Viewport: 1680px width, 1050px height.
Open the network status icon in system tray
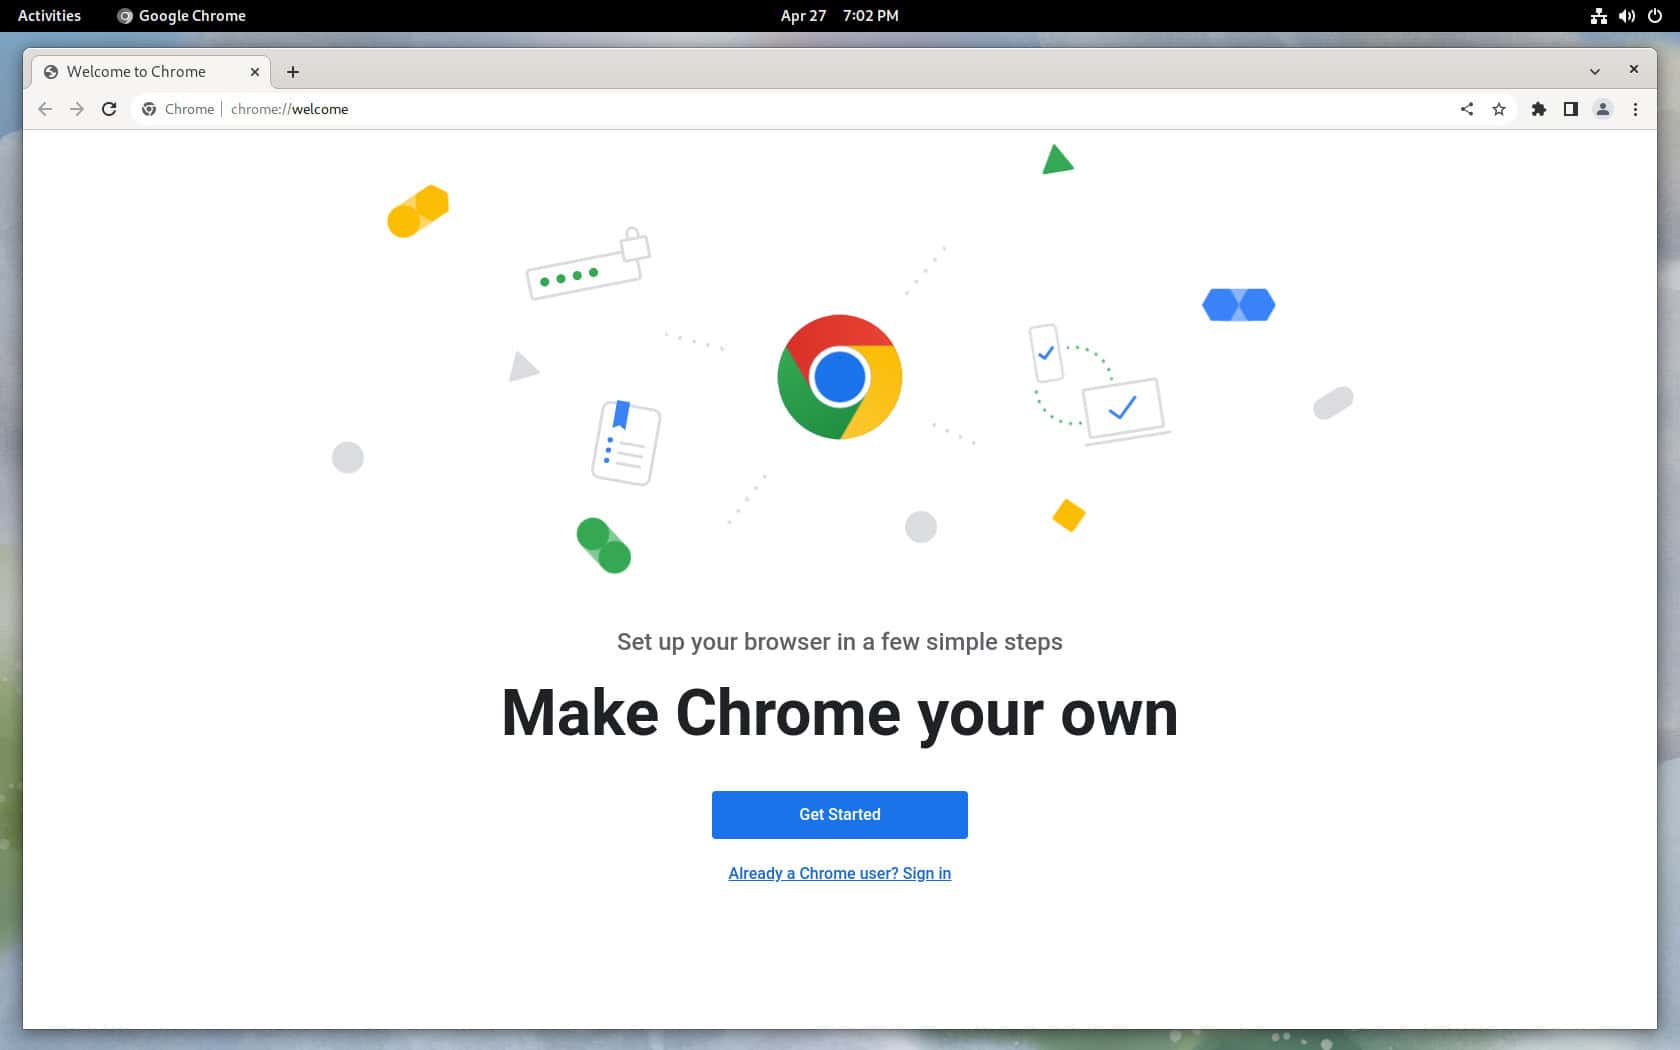1597,15
